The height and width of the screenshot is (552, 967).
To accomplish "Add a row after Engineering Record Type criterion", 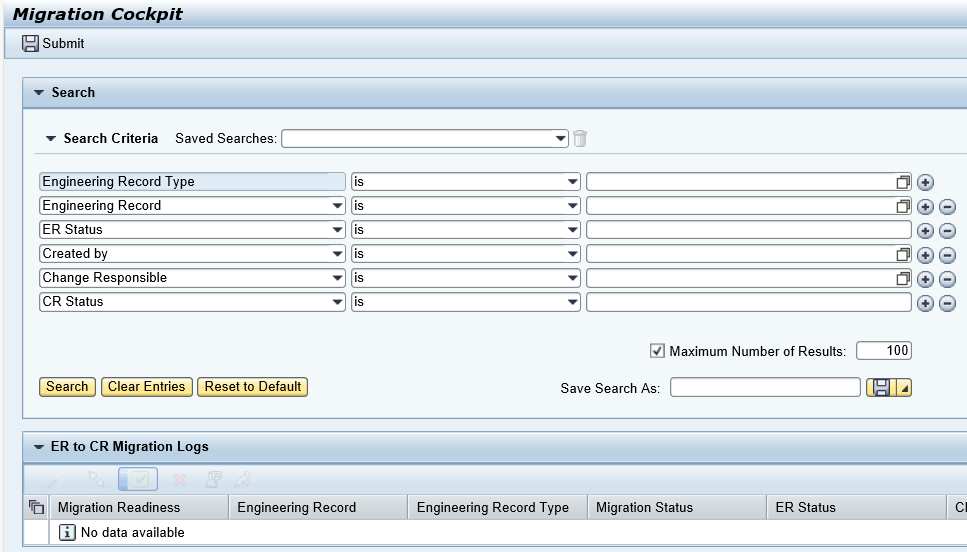I will 925,182.
